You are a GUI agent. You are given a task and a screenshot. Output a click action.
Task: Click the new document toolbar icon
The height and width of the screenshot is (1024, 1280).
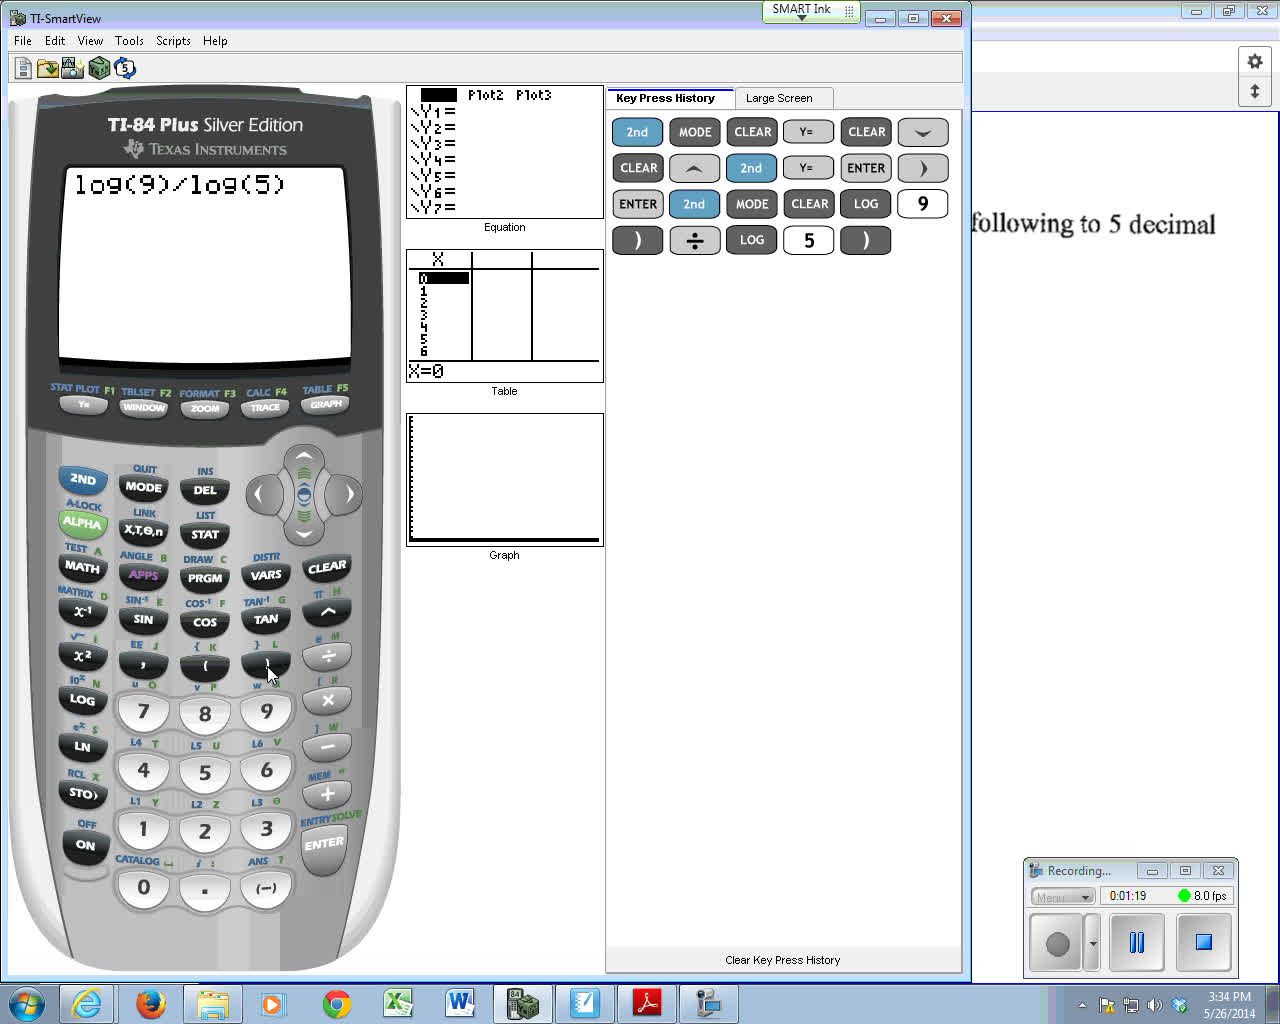23,68
